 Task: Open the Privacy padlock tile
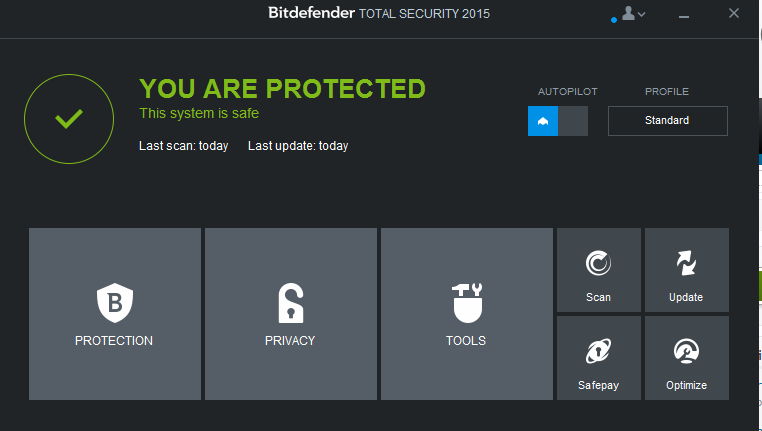click(x=290, y=313)
